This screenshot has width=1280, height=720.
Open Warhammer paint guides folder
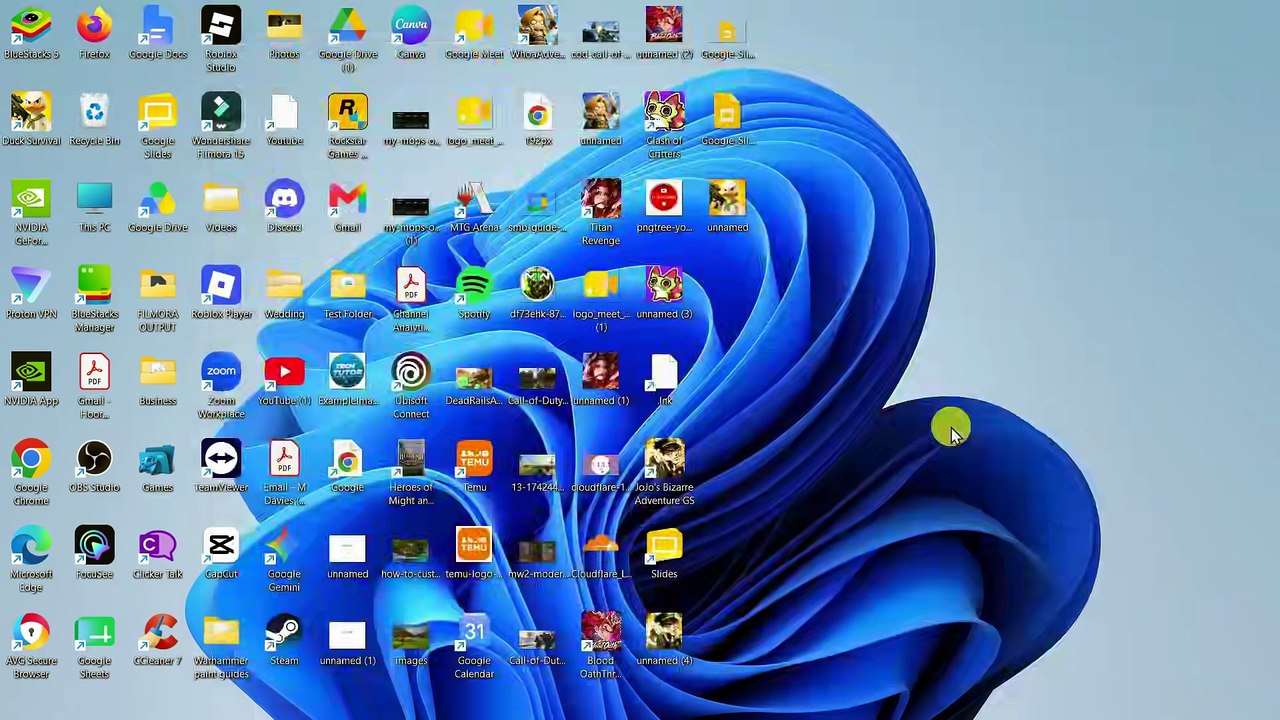[x=221, y=632]
